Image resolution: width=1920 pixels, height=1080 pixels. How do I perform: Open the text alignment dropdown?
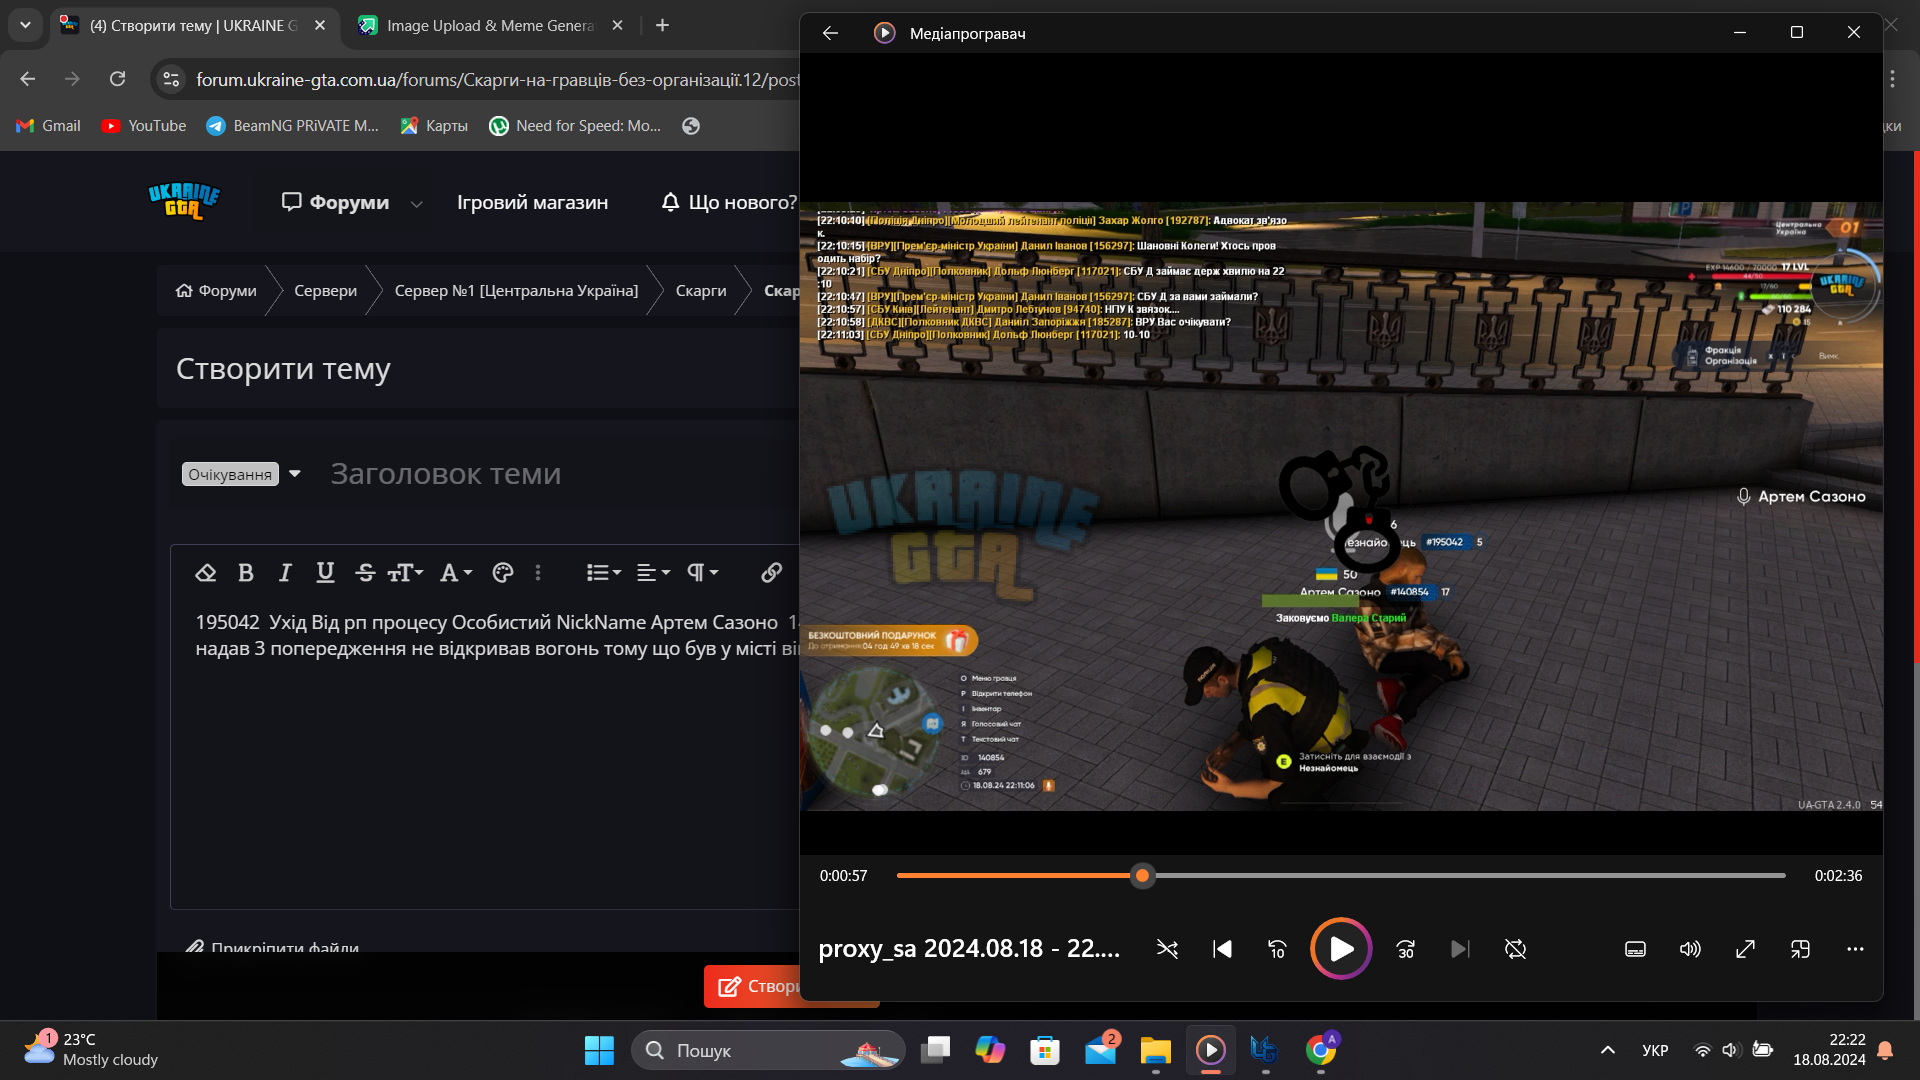pyautogui.click(x=653, y=573)
